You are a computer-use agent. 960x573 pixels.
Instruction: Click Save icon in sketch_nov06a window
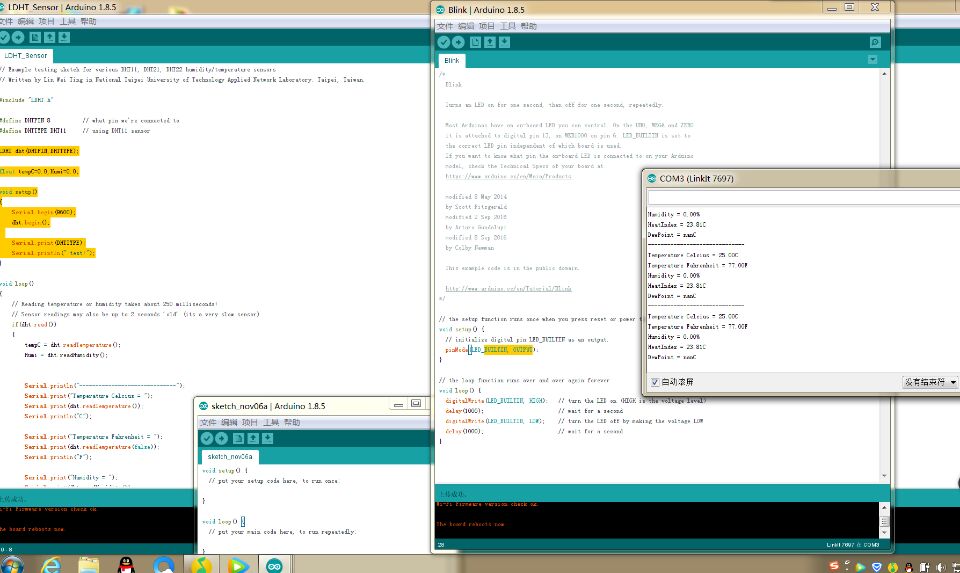point(267,438)
